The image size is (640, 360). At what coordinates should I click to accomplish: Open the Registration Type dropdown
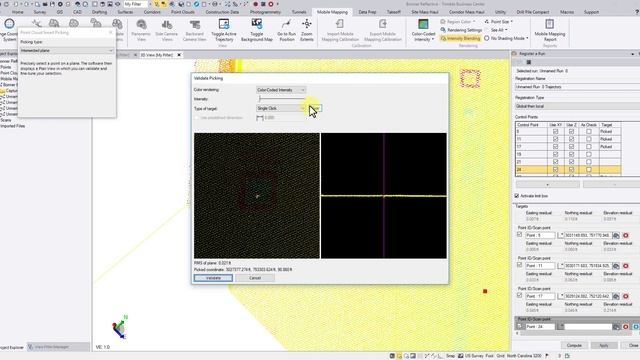point(577,106)
